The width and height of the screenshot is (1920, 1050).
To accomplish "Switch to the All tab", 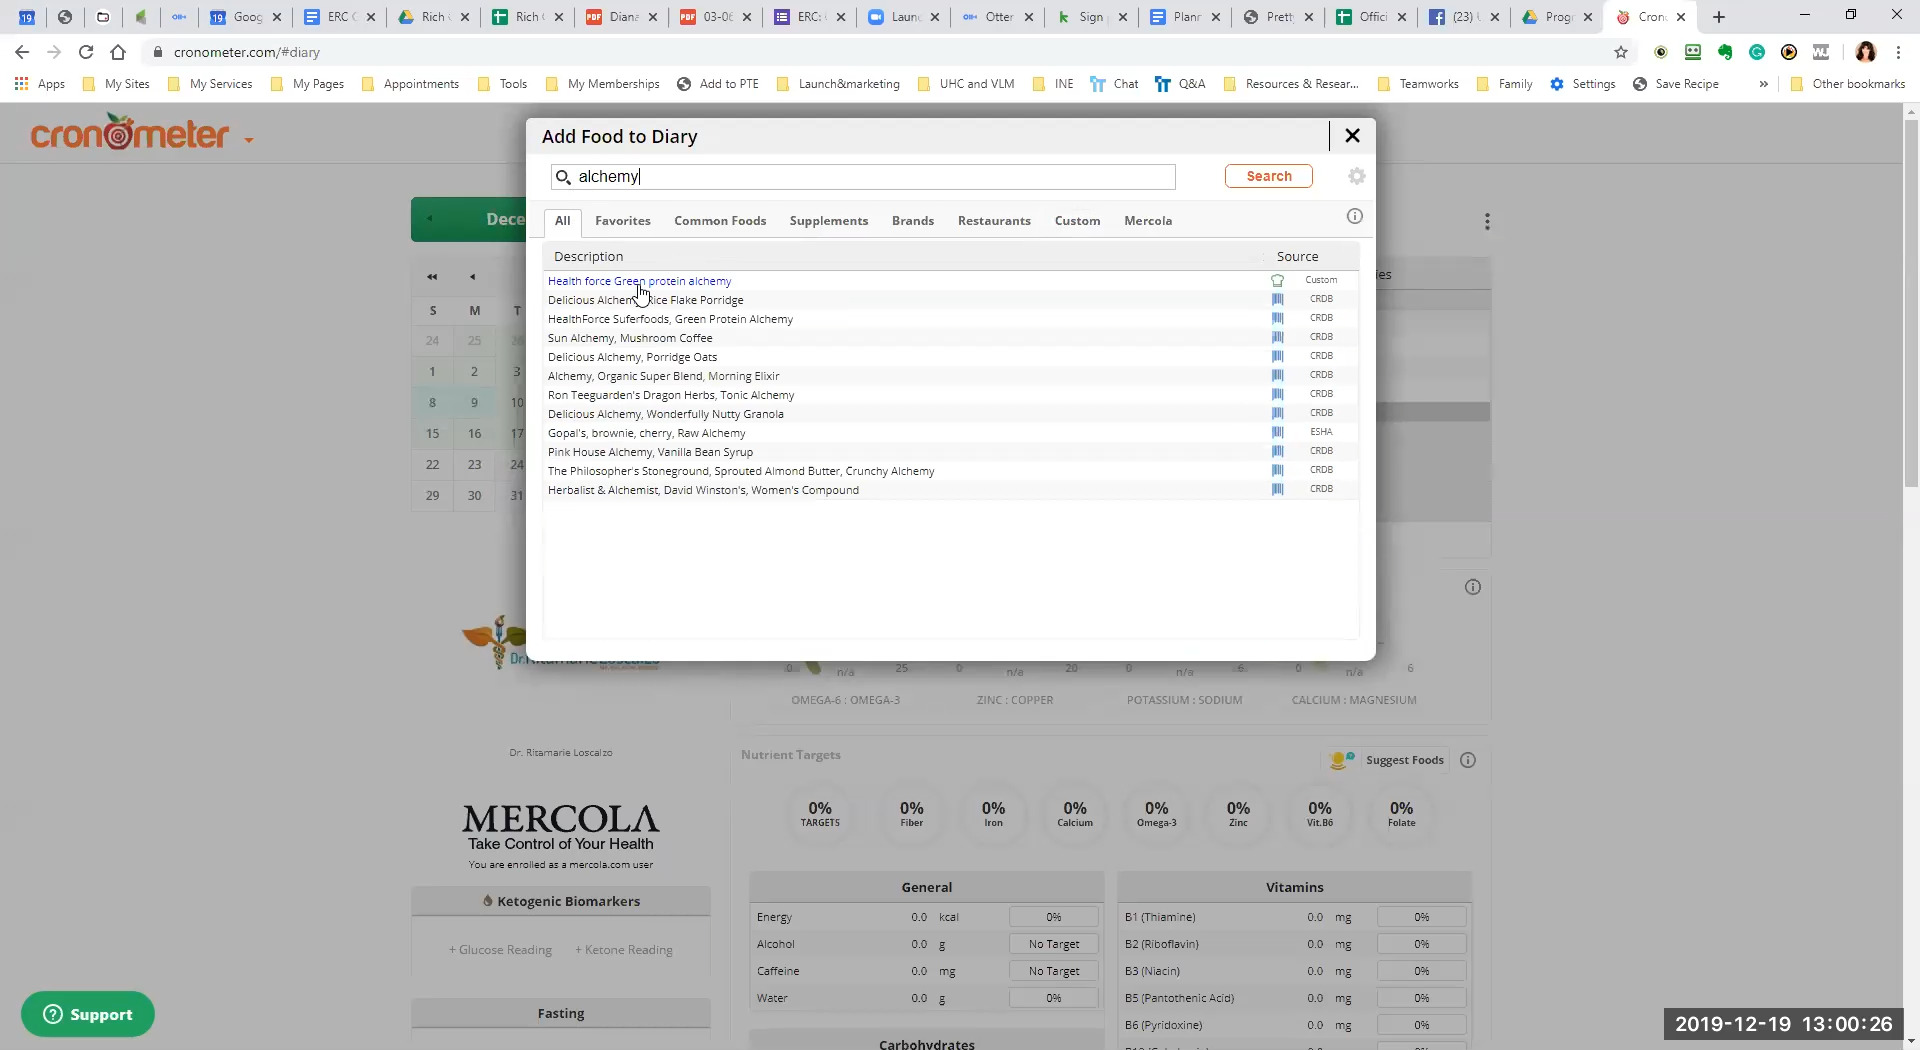I will point(563,221).
